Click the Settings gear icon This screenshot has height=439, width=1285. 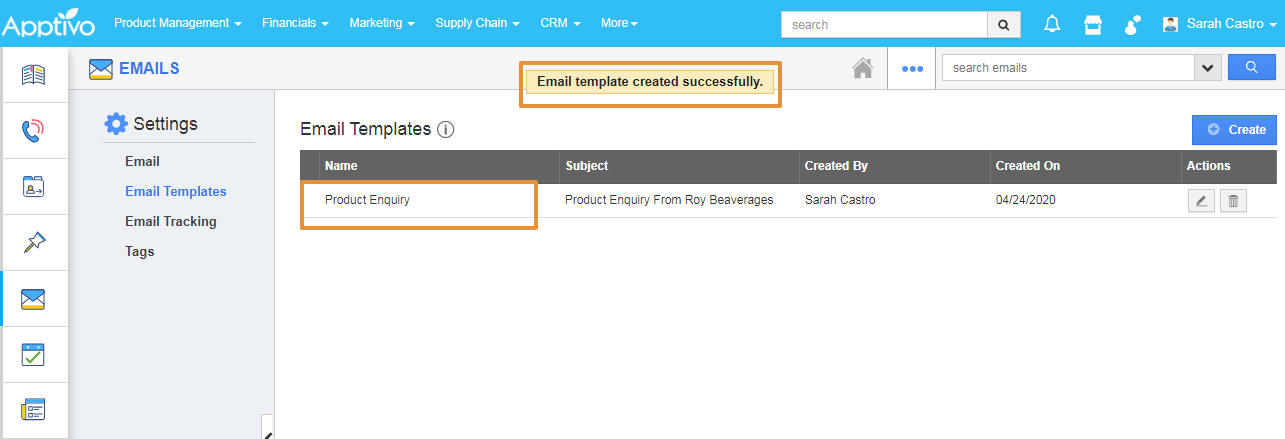click(x=116, y=124)
